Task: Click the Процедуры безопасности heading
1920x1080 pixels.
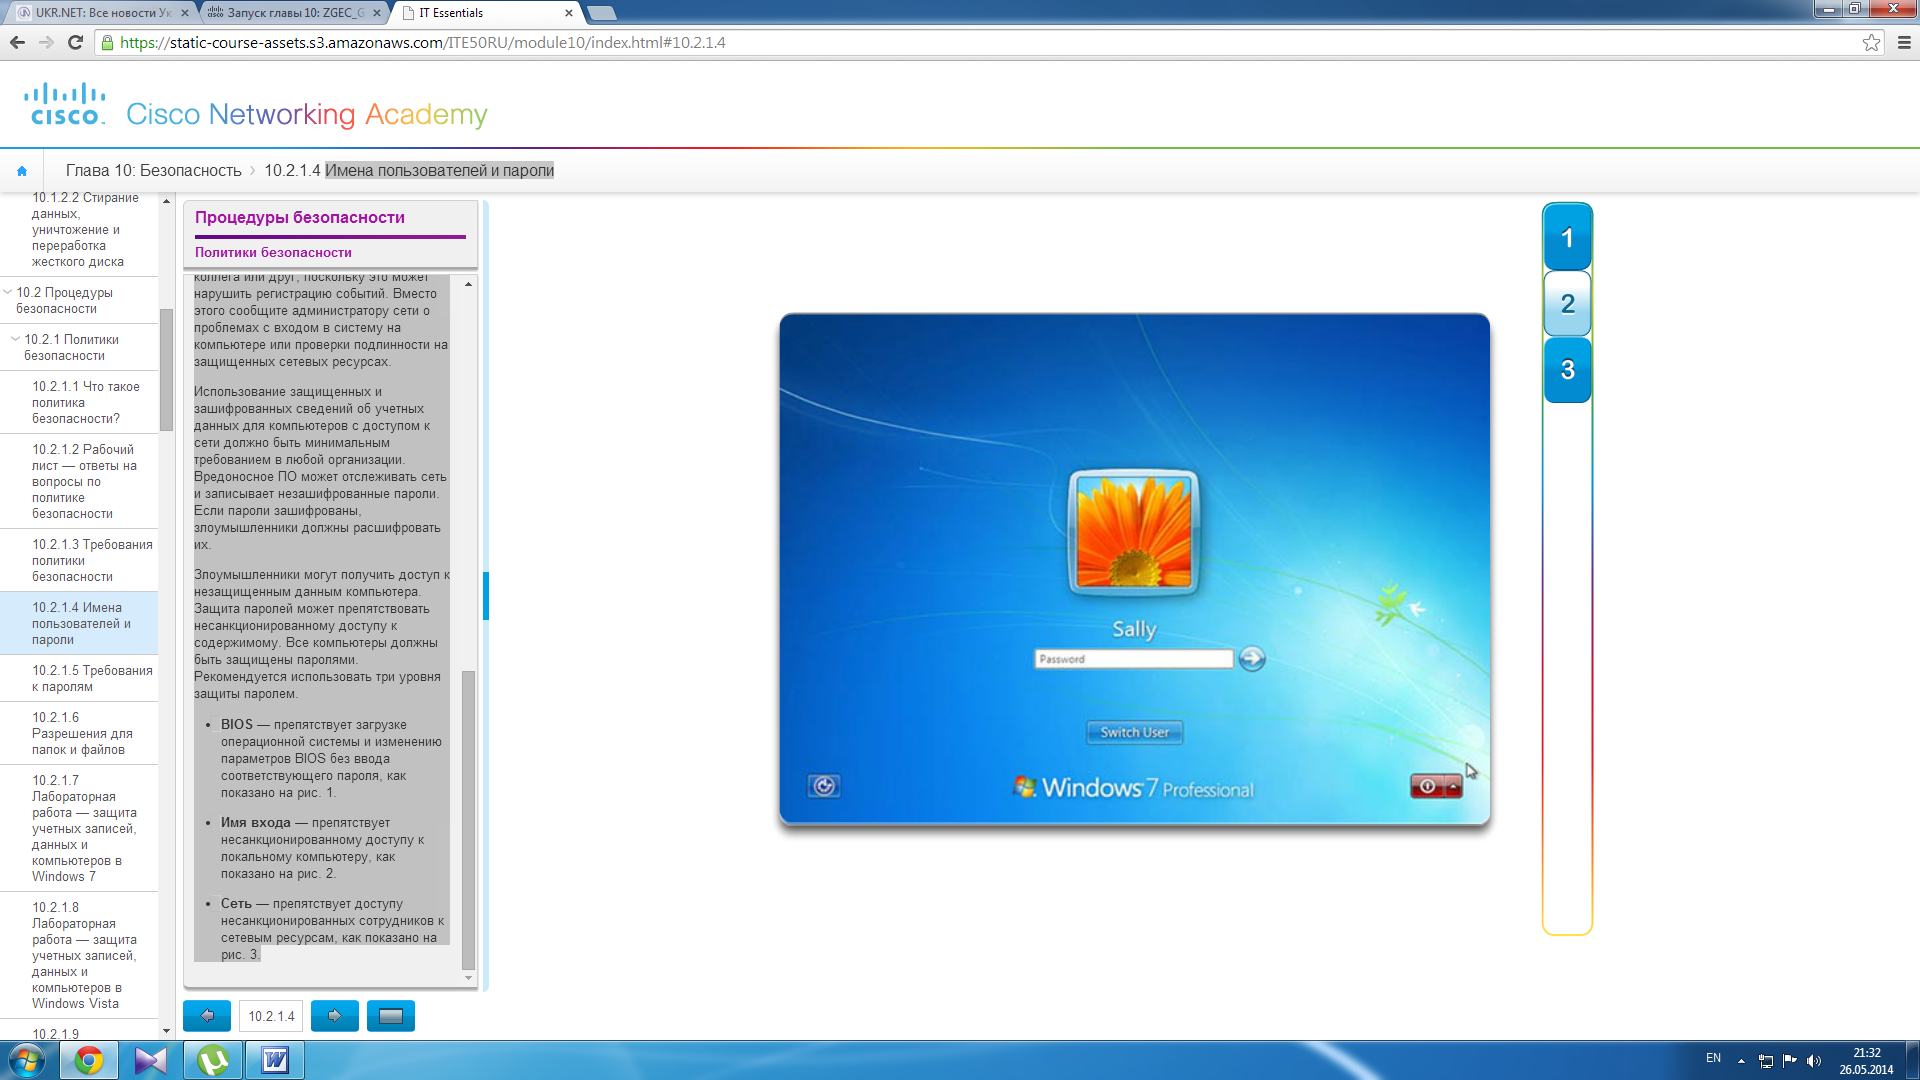Action: point(300,218)
